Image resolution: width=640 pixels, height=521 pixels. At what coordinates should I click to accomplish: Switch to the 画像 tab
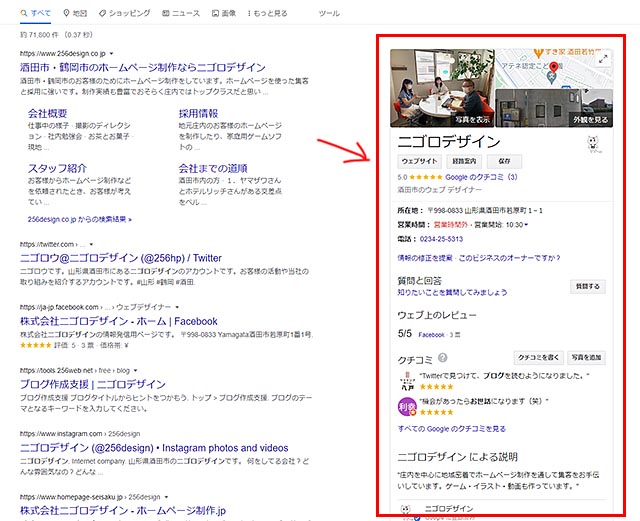point(224,13)
